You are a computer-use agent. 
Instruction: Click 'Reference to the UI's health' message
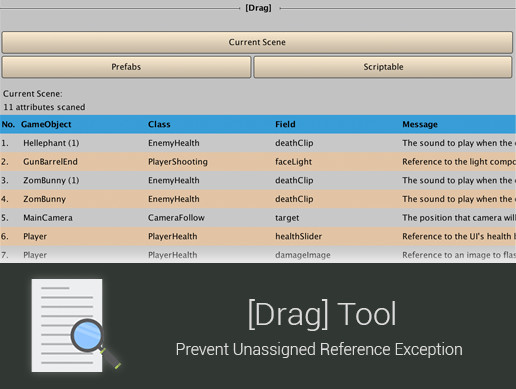(459, 236)
